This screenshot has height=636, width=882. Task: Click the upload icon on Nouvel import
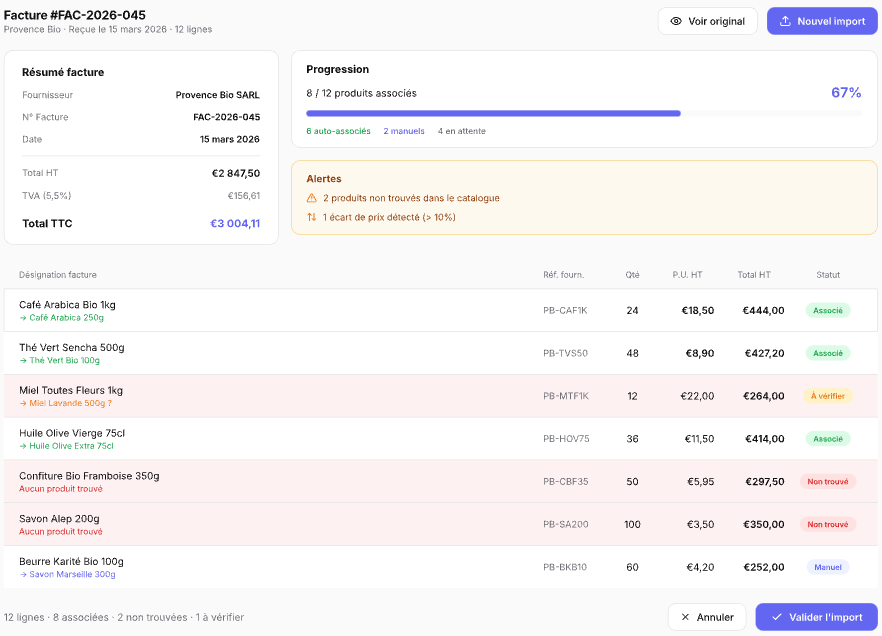[x=786, y=20]
